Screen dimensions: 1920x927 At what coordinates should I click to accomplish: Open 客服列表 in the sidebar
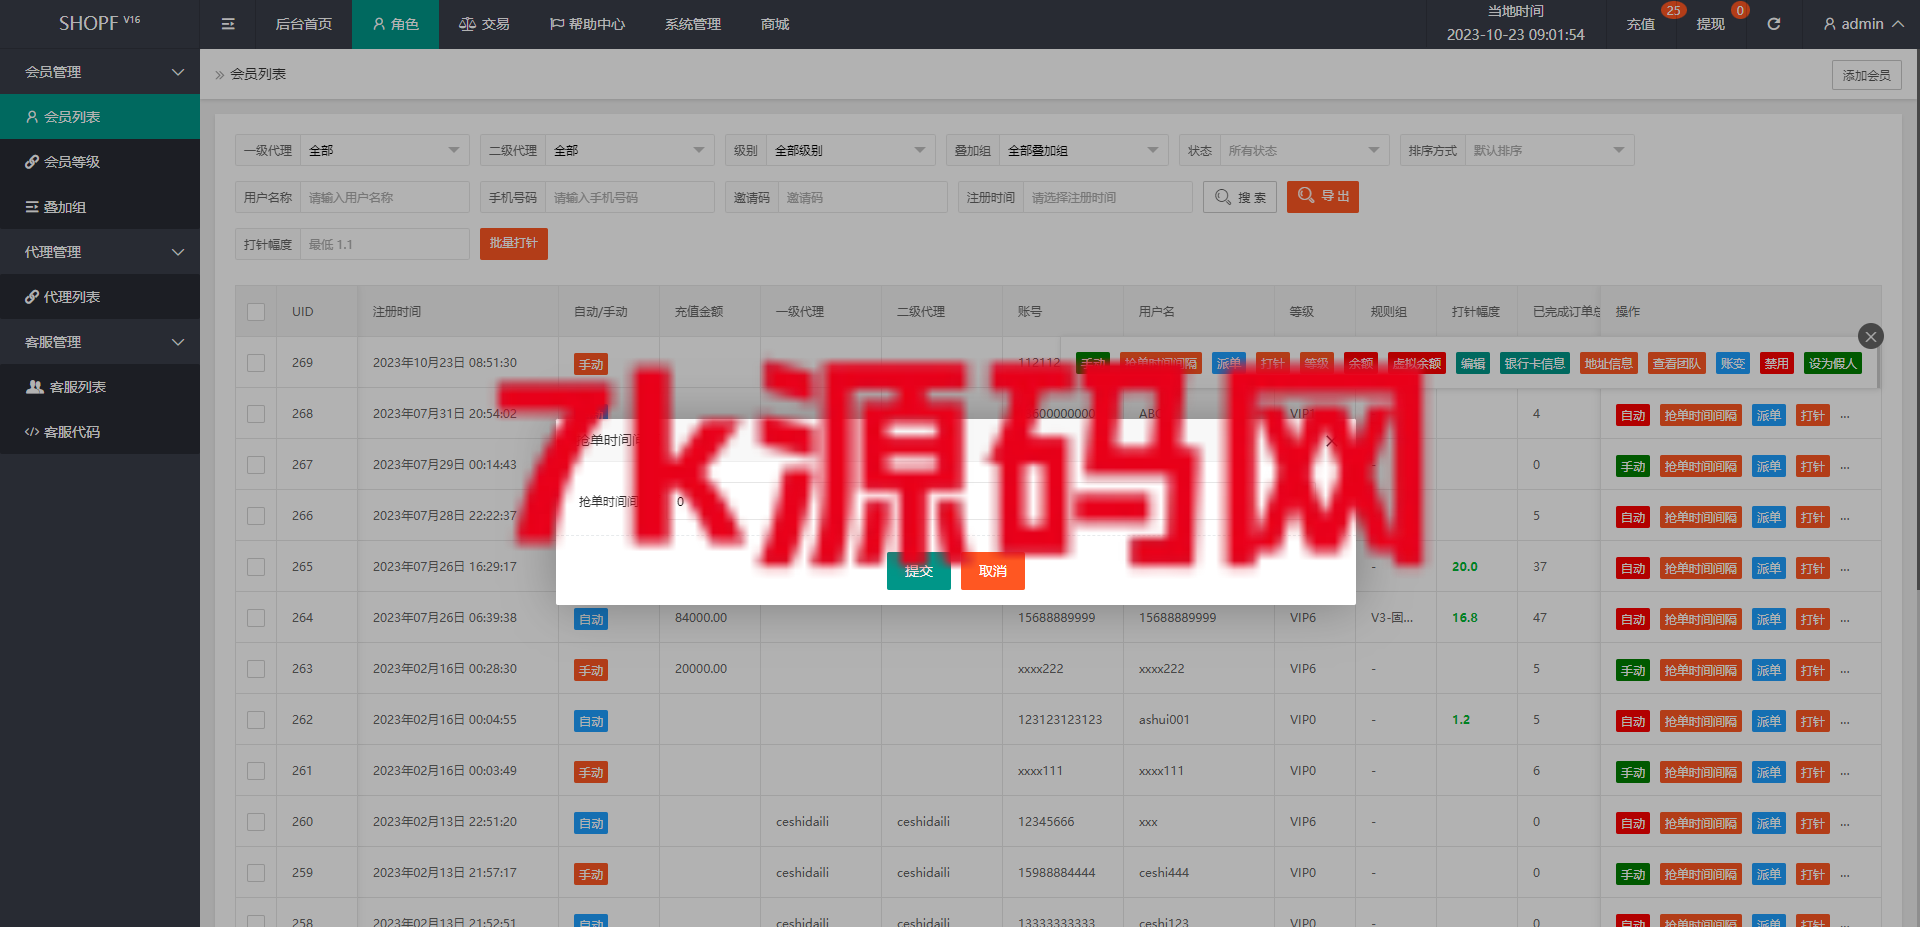point(100,387)
